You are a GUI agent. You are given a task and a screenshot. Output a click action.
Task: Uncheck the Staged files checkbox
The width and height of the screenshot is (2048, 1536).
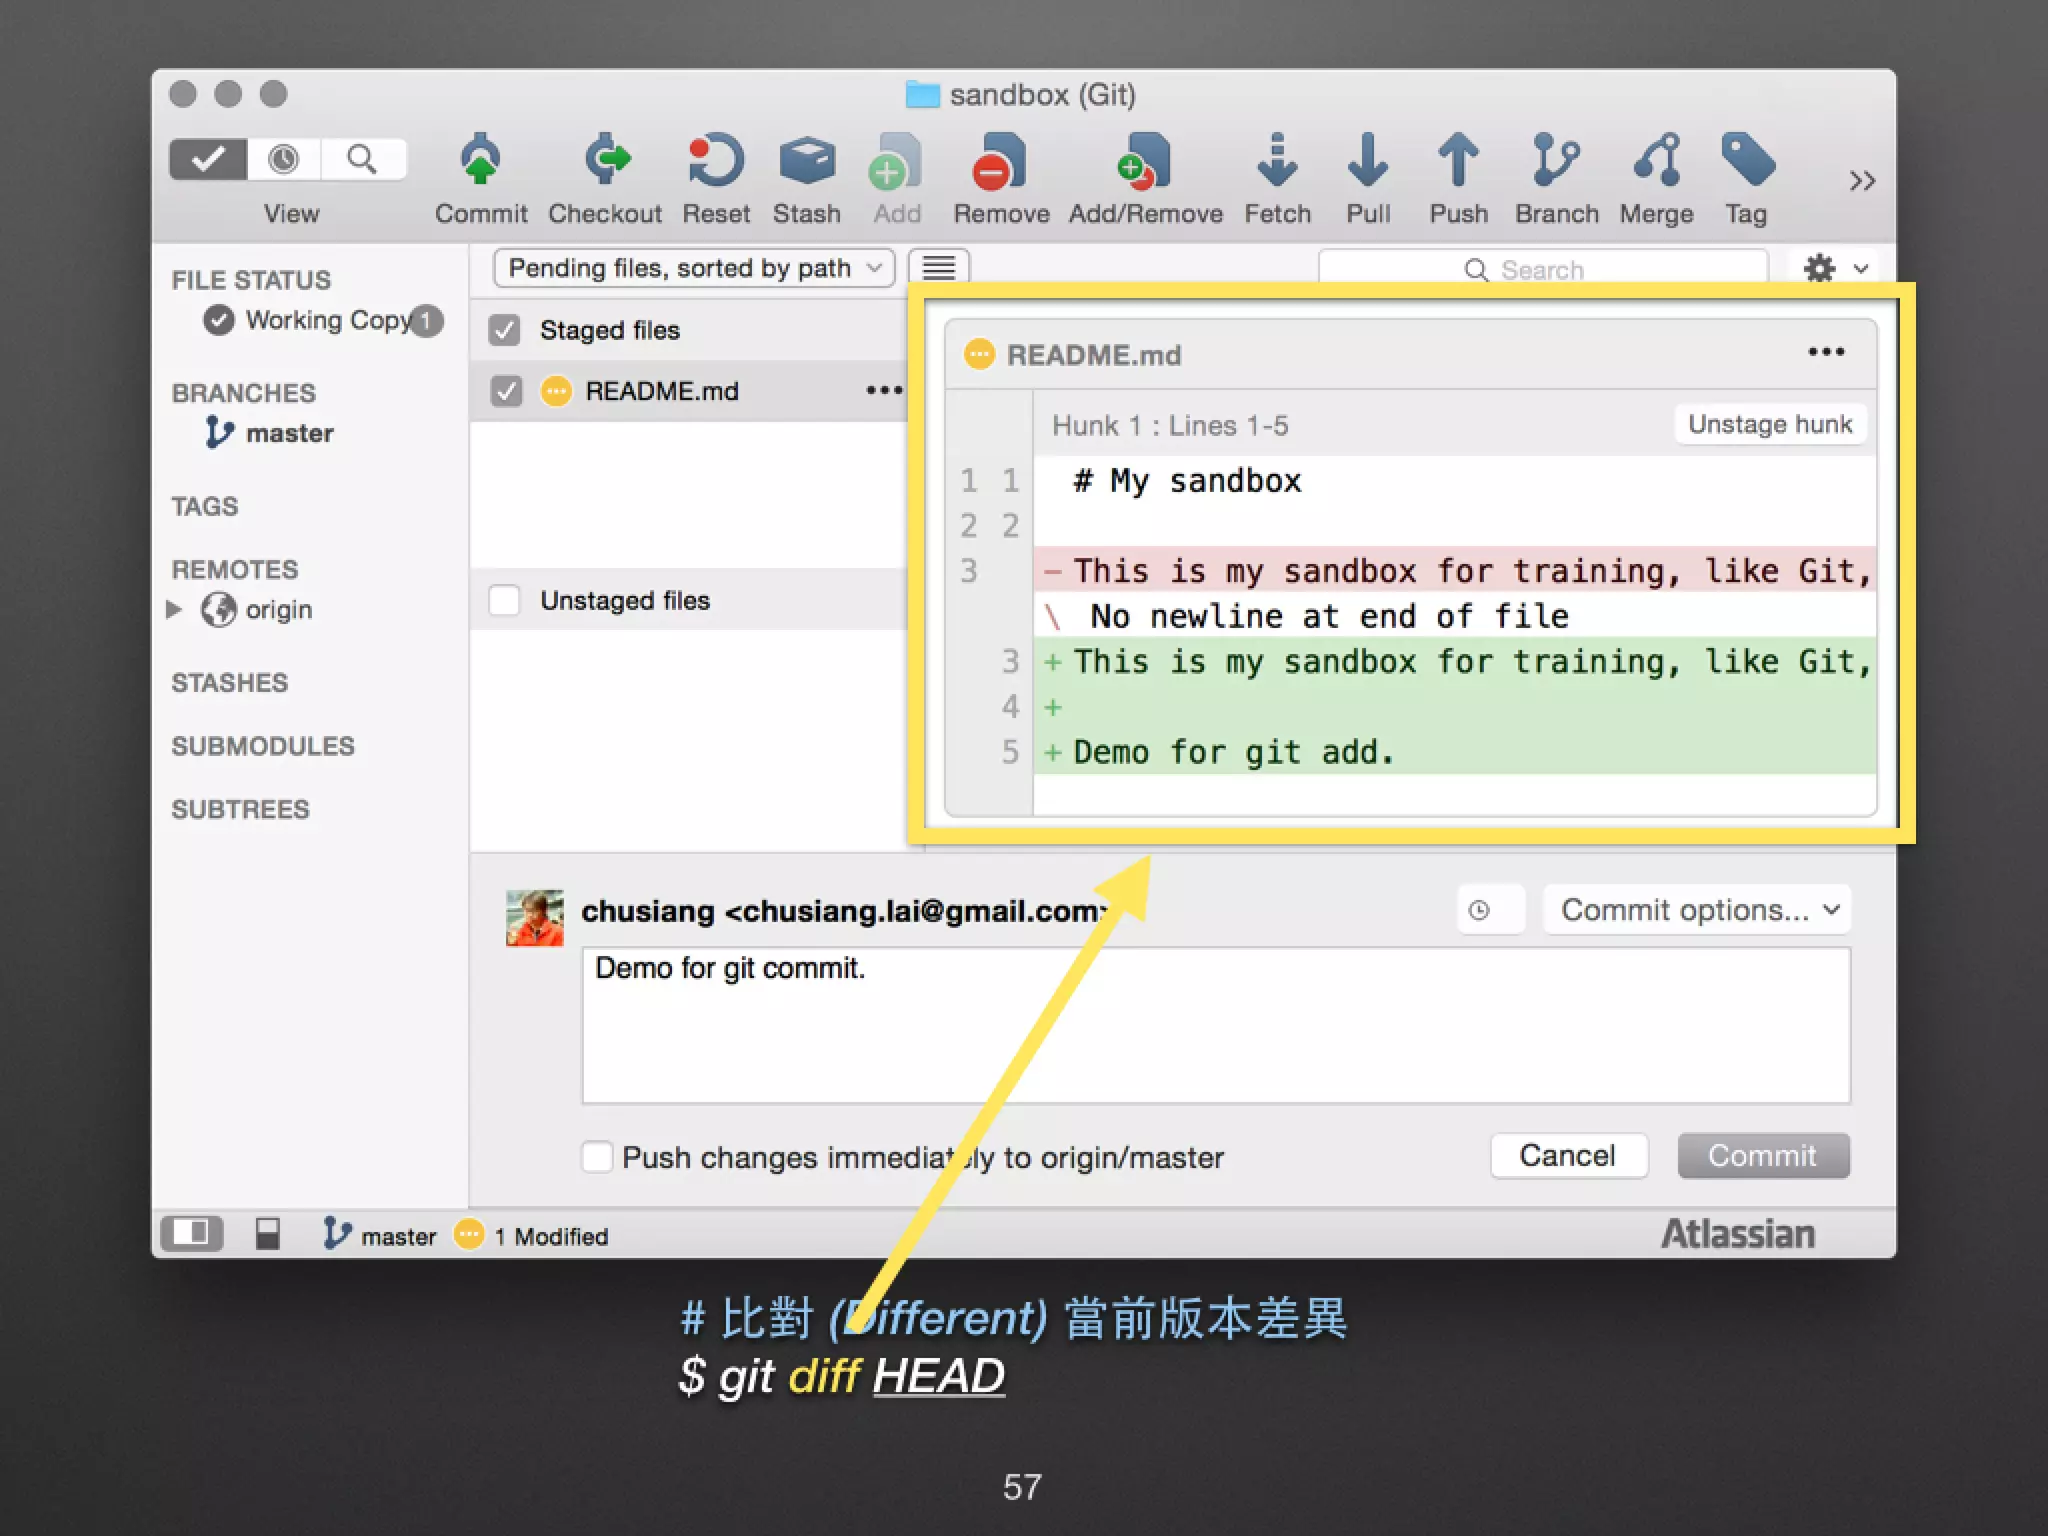tap(505, 330)
